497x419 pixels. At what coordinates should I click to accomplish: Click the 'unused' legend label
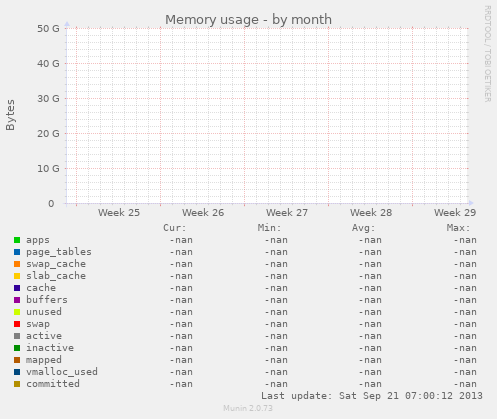pyautogui.click(x=44, y=312)
